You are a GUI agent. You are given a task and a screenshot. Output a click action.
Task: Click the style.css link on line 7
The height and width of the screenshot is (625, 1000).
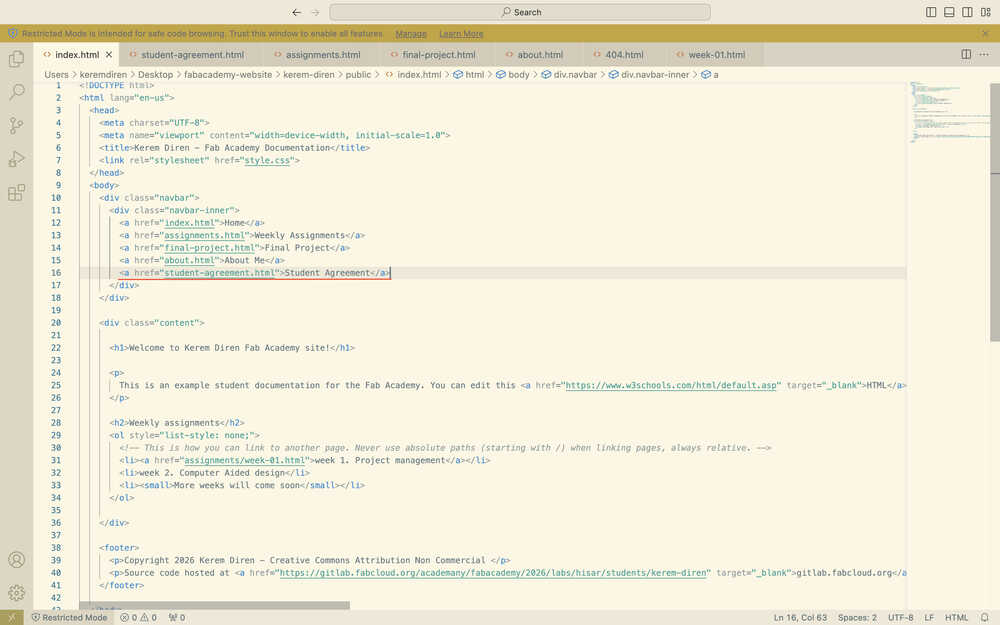tap(267, 160)
